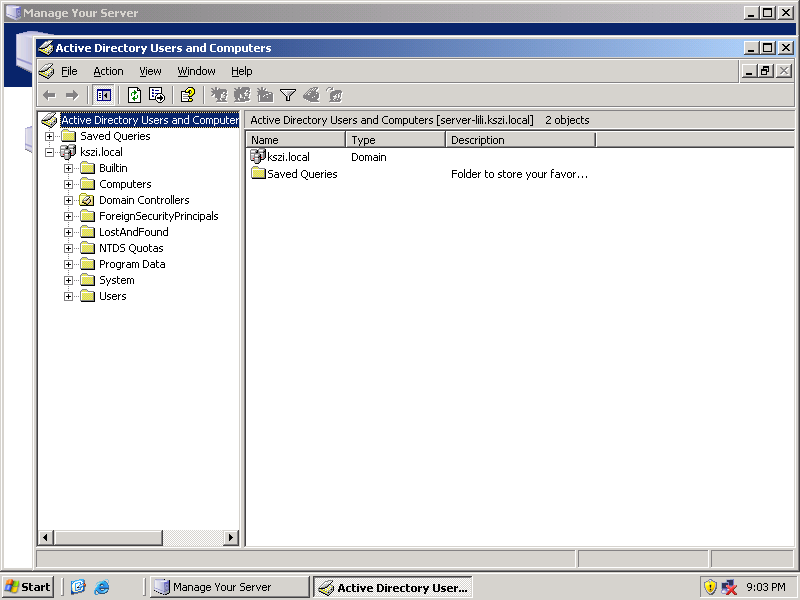Select Program Data in the tree
Viewport: 800px width, 600px height.
pos(132,264)
